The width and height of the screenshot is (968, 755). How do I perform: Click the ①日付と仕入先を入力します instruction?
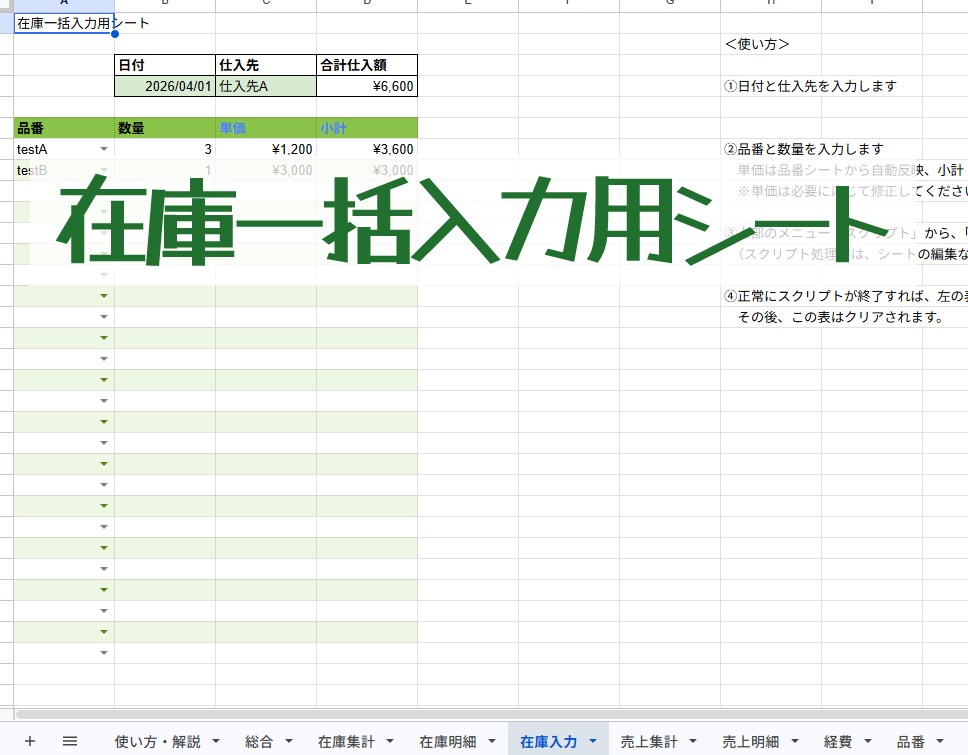pyautogui.click(x=810, y=86)
